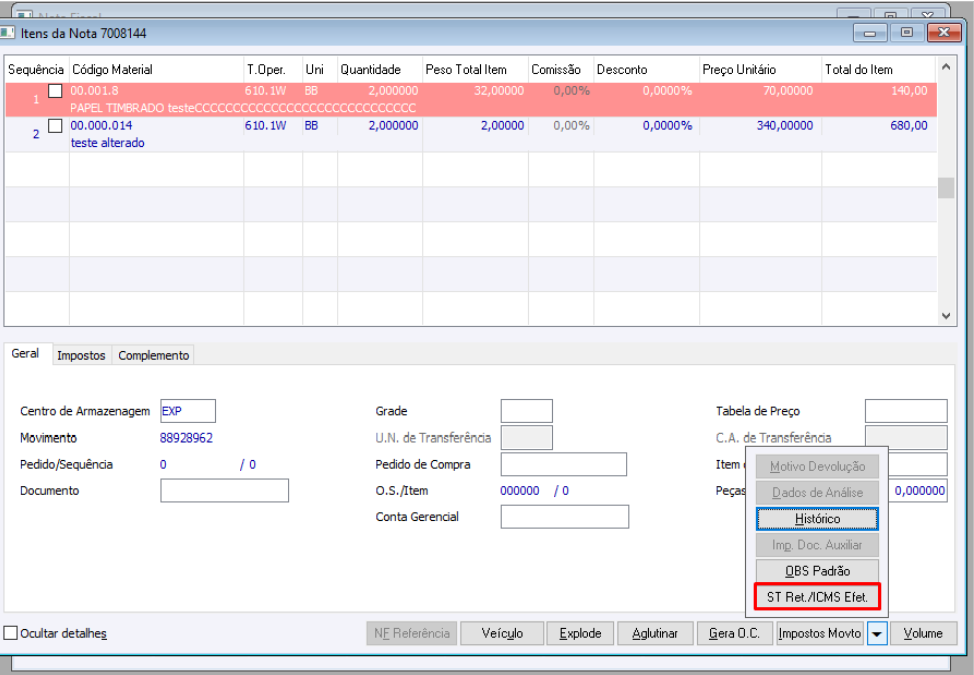Click the Comissão column header
The height and width of the screenshot is (675, 974).
560,70
